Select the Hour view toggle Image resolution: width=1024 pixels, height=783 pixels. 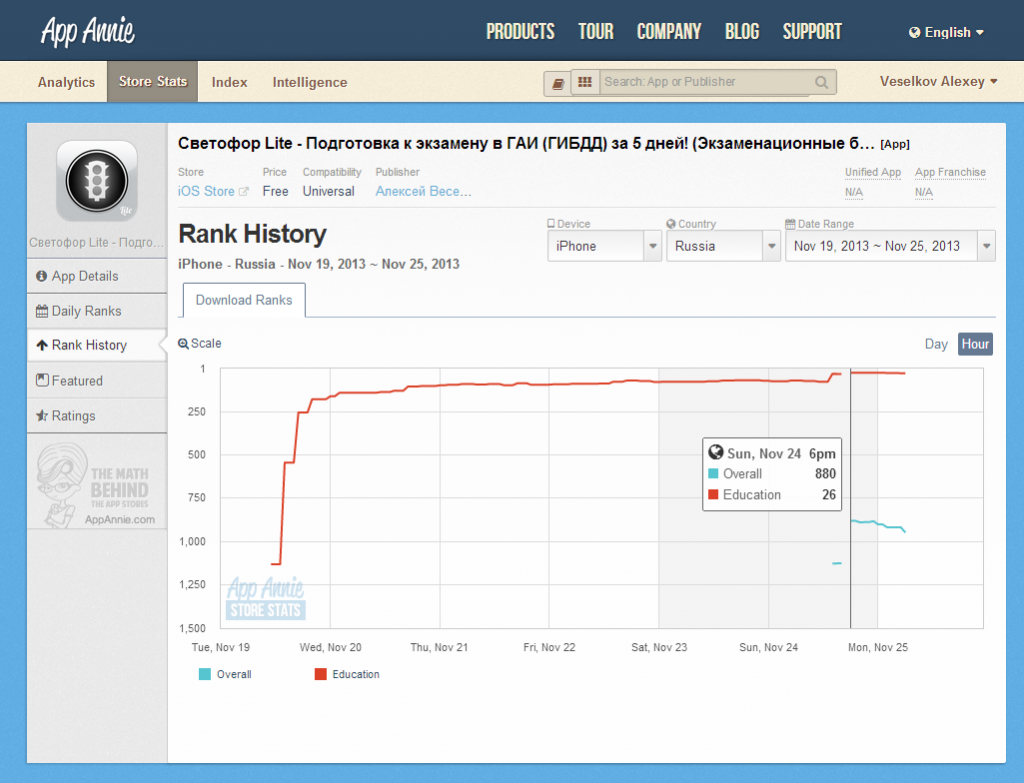[975, 344]
